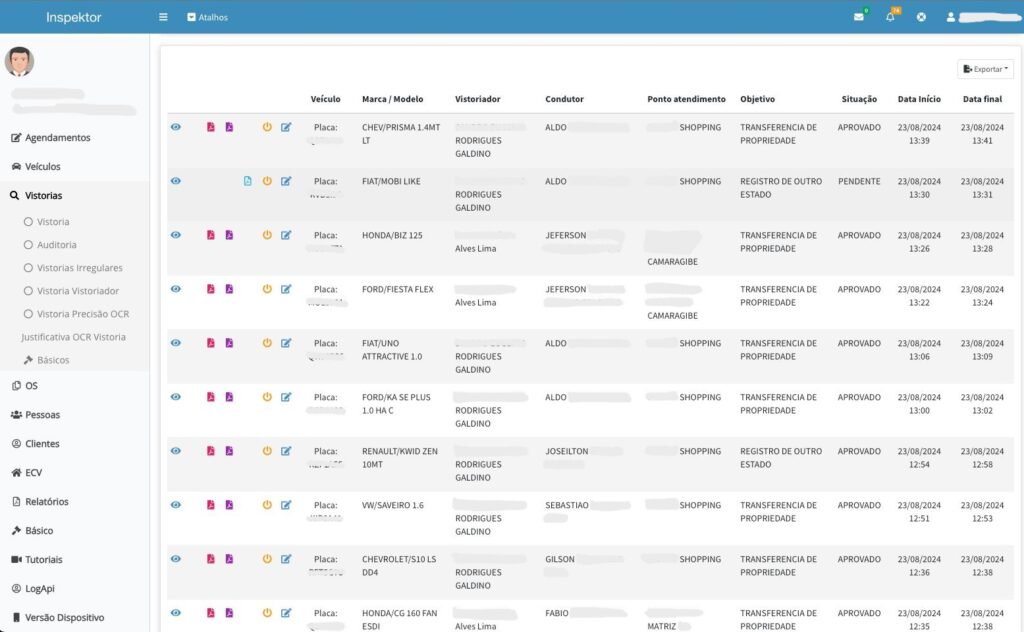
Task: Open blue document icon in FIAT/MOBI row
Action: [248, 181]
